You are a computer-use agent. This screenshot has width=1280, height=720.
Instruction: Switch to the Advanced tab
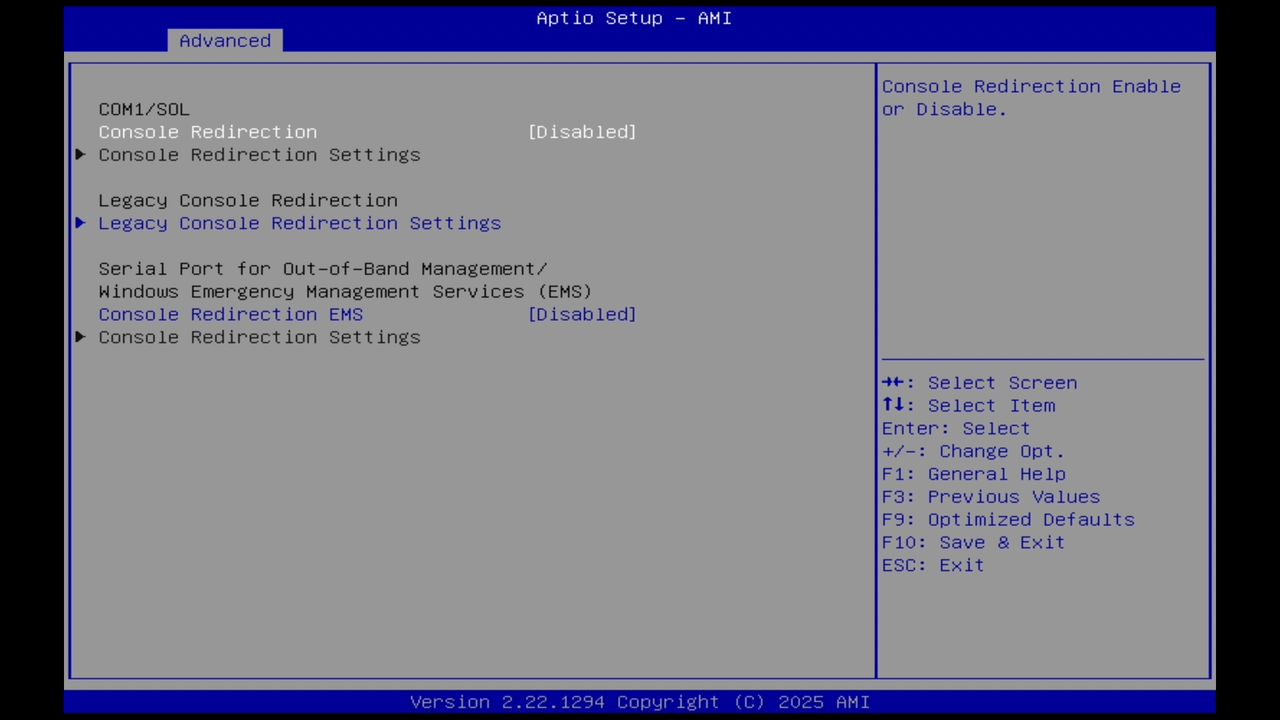pos(225,40)
